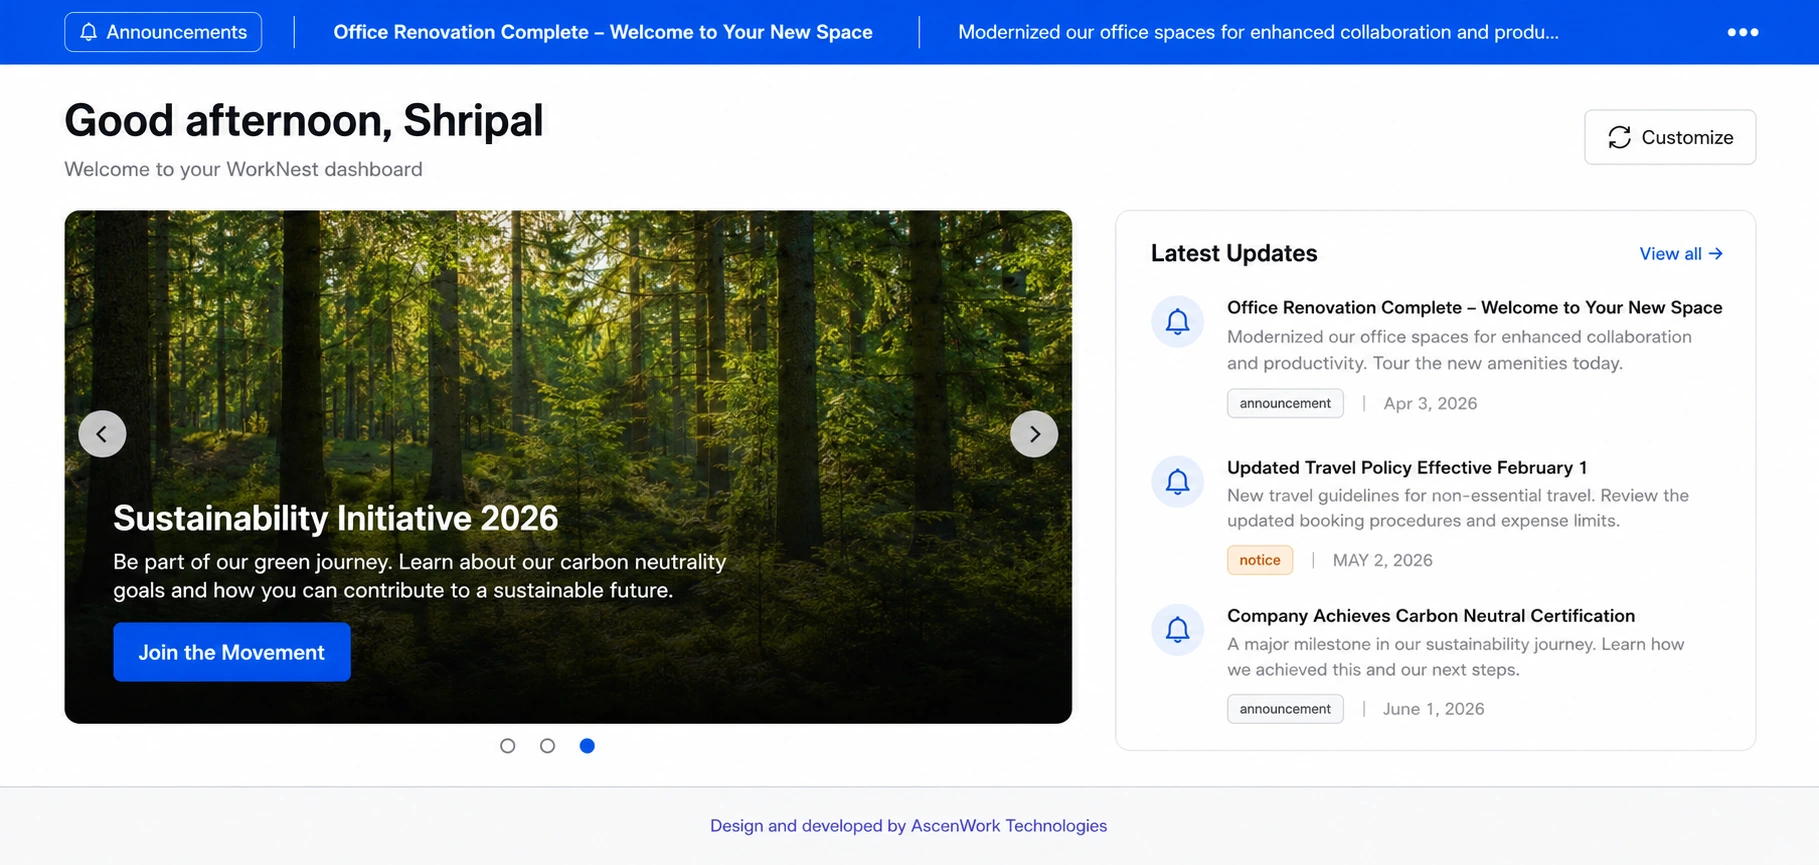Click bell icon beside Carbon Neutral Certification
This screenshot has width=1819, height=865.
pyautogui.click(x=1178, y=630)
